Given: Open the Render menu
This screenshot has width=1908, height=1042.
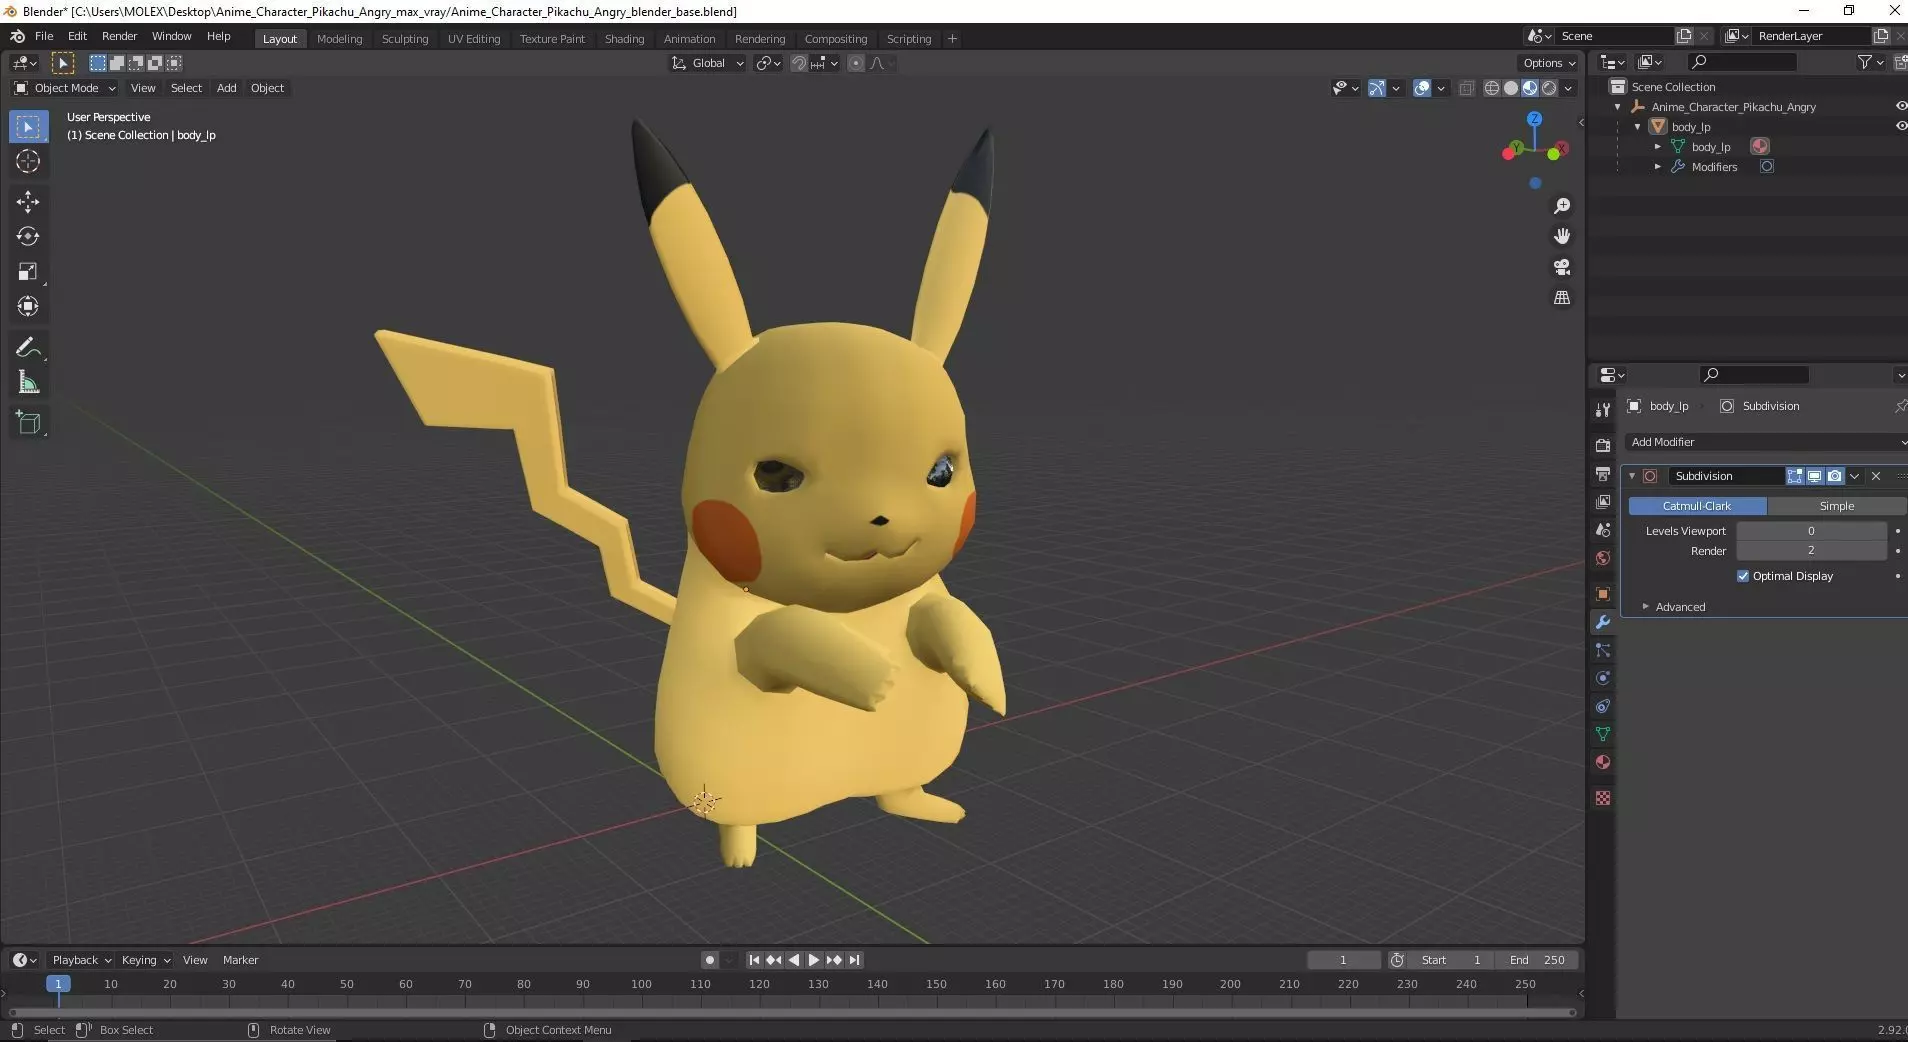Looking at the screenshot, I should click(119, 36).
